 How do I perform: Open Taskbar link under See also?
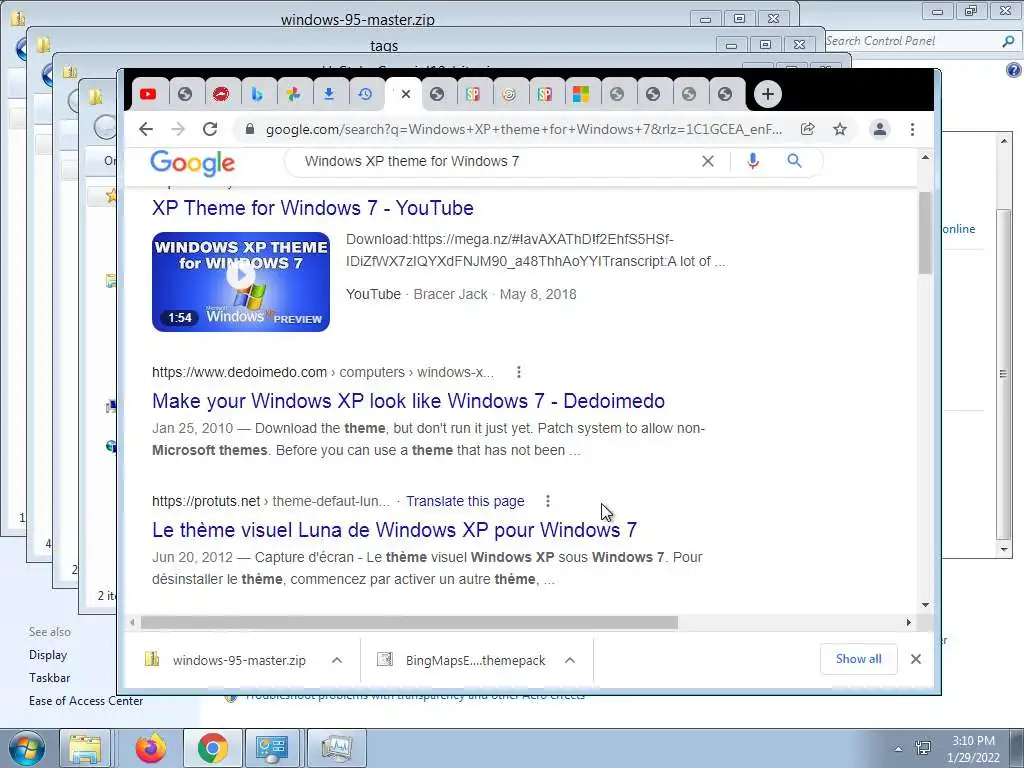click(49, 678)
